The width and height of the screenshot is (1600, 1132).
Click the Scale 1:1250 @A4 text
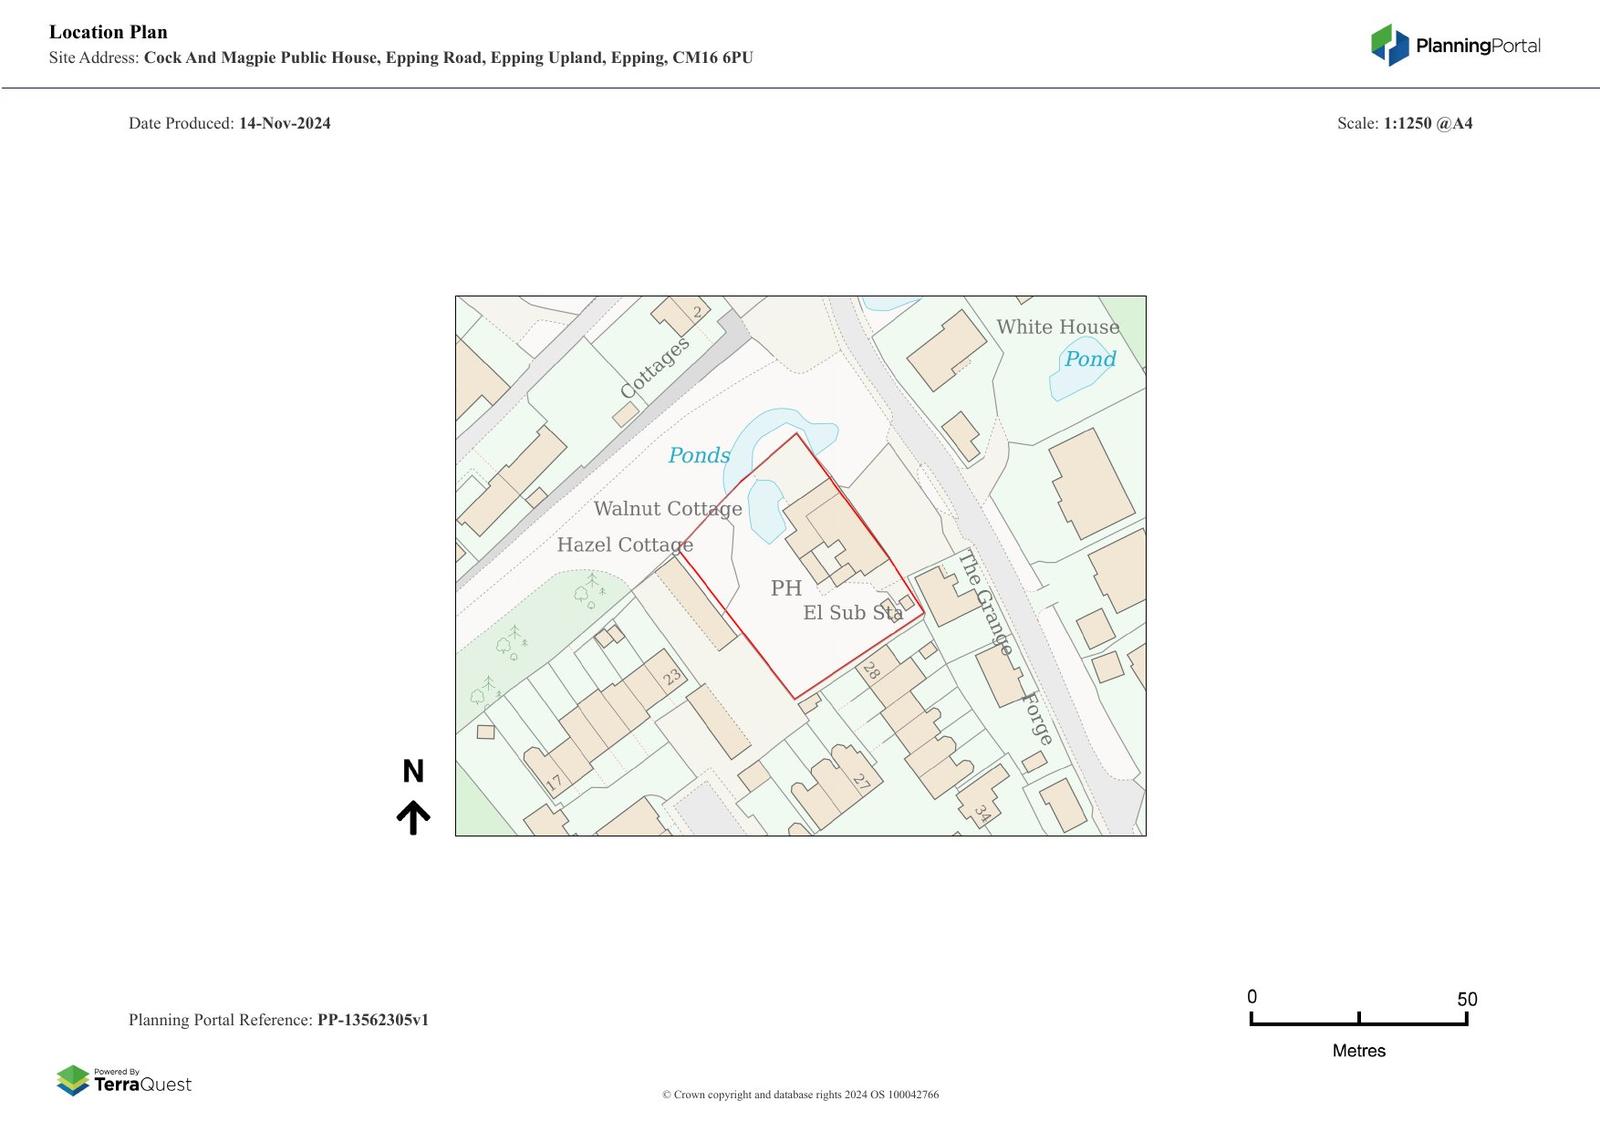[1404, 124]
